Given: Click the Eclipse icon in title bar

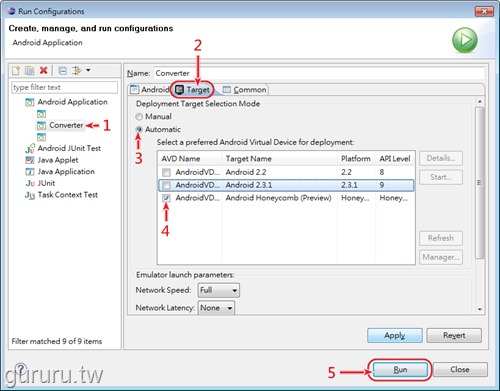Looking at the screenshot, I should [12, 11].
